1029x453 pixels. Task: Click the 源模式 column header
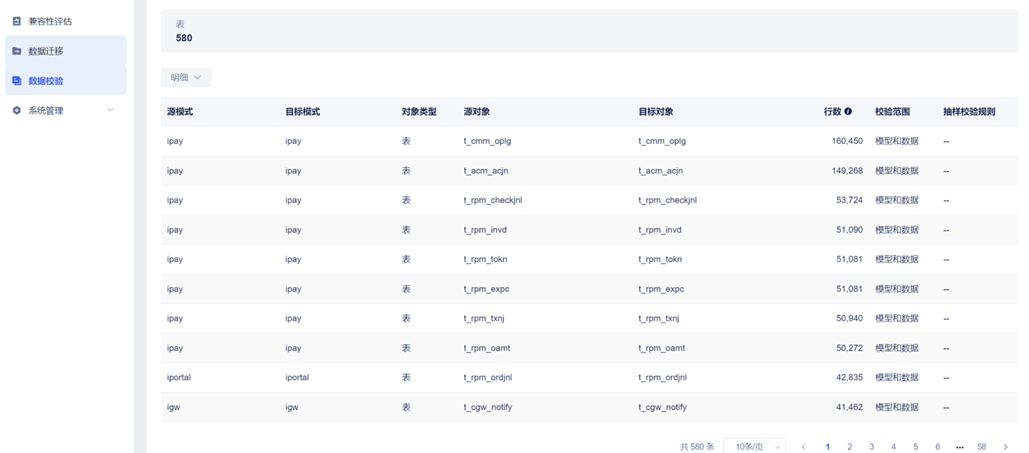coord(180,112)
